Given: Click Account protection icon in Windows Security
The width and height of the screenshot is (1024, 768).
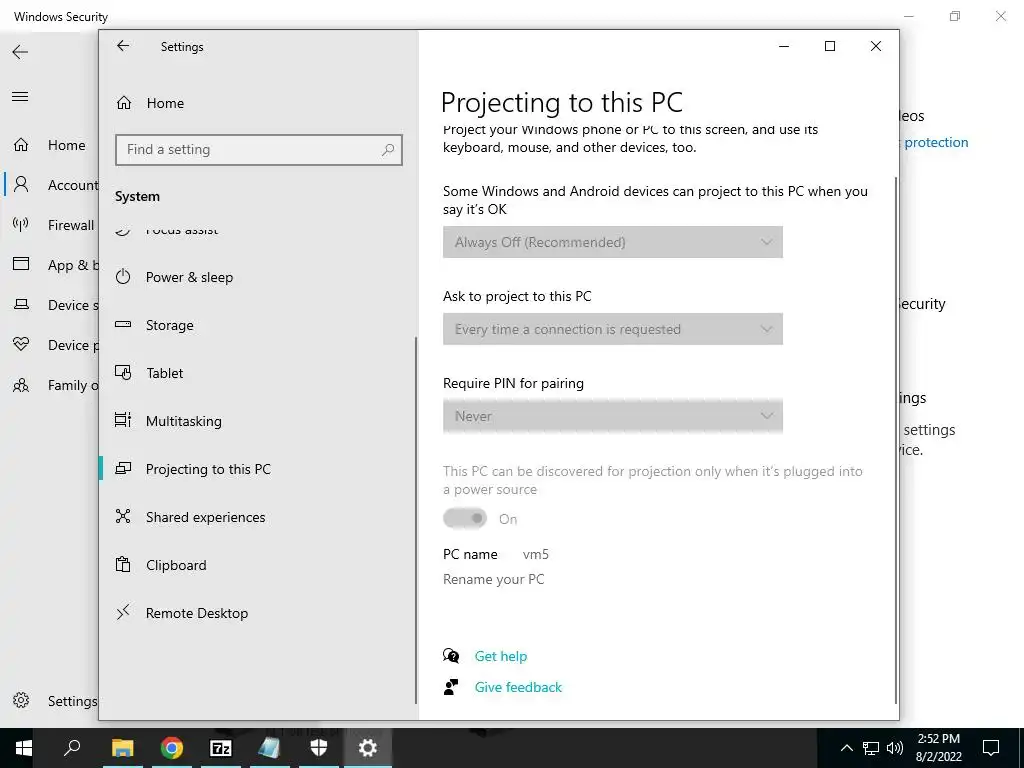Looking at the screenshot, I should (x=21, y=185).
